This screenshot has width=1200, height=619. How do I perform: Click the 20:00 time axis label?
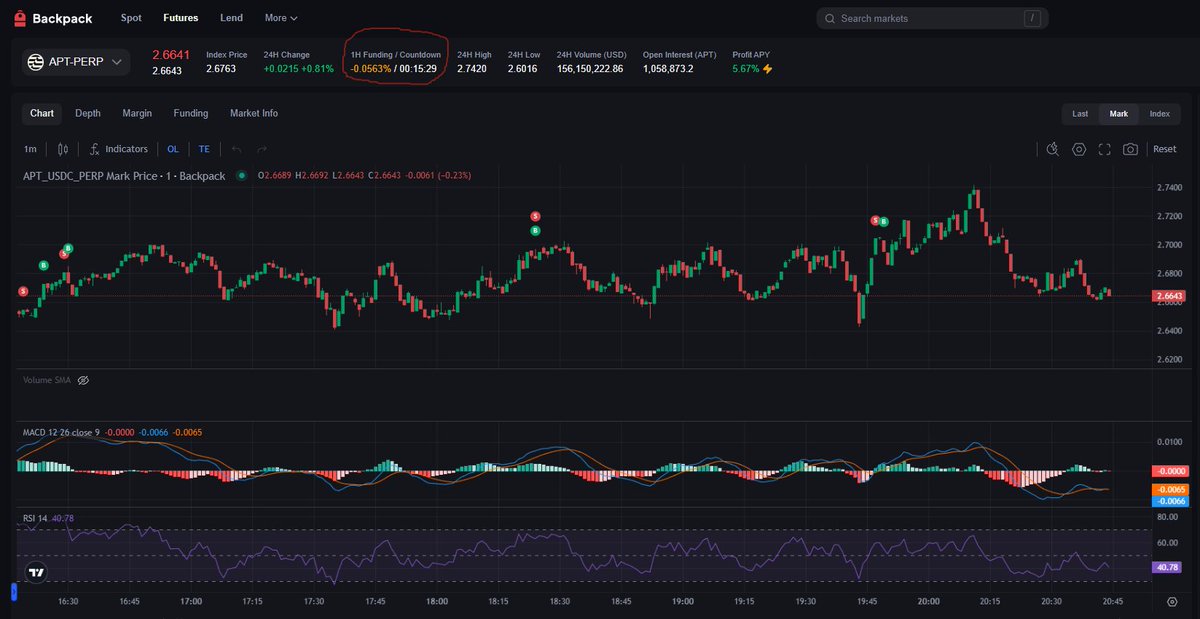(x=928, y=602)
